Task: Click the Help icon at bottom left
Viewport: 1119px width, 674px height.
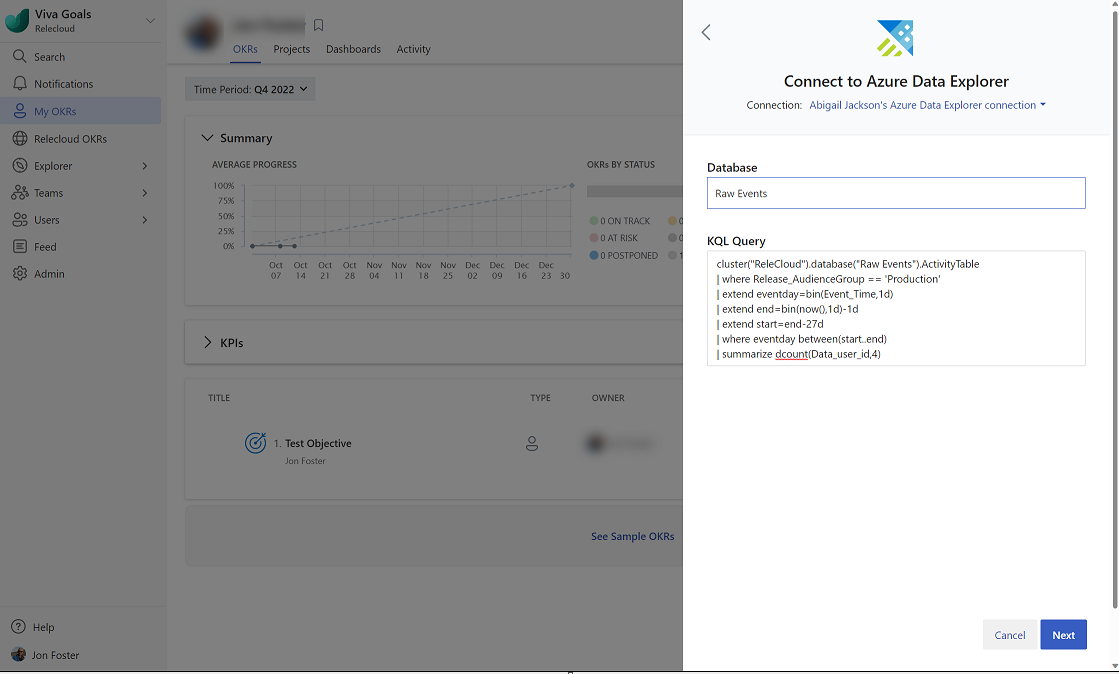Action: click(x=19, y=627)
